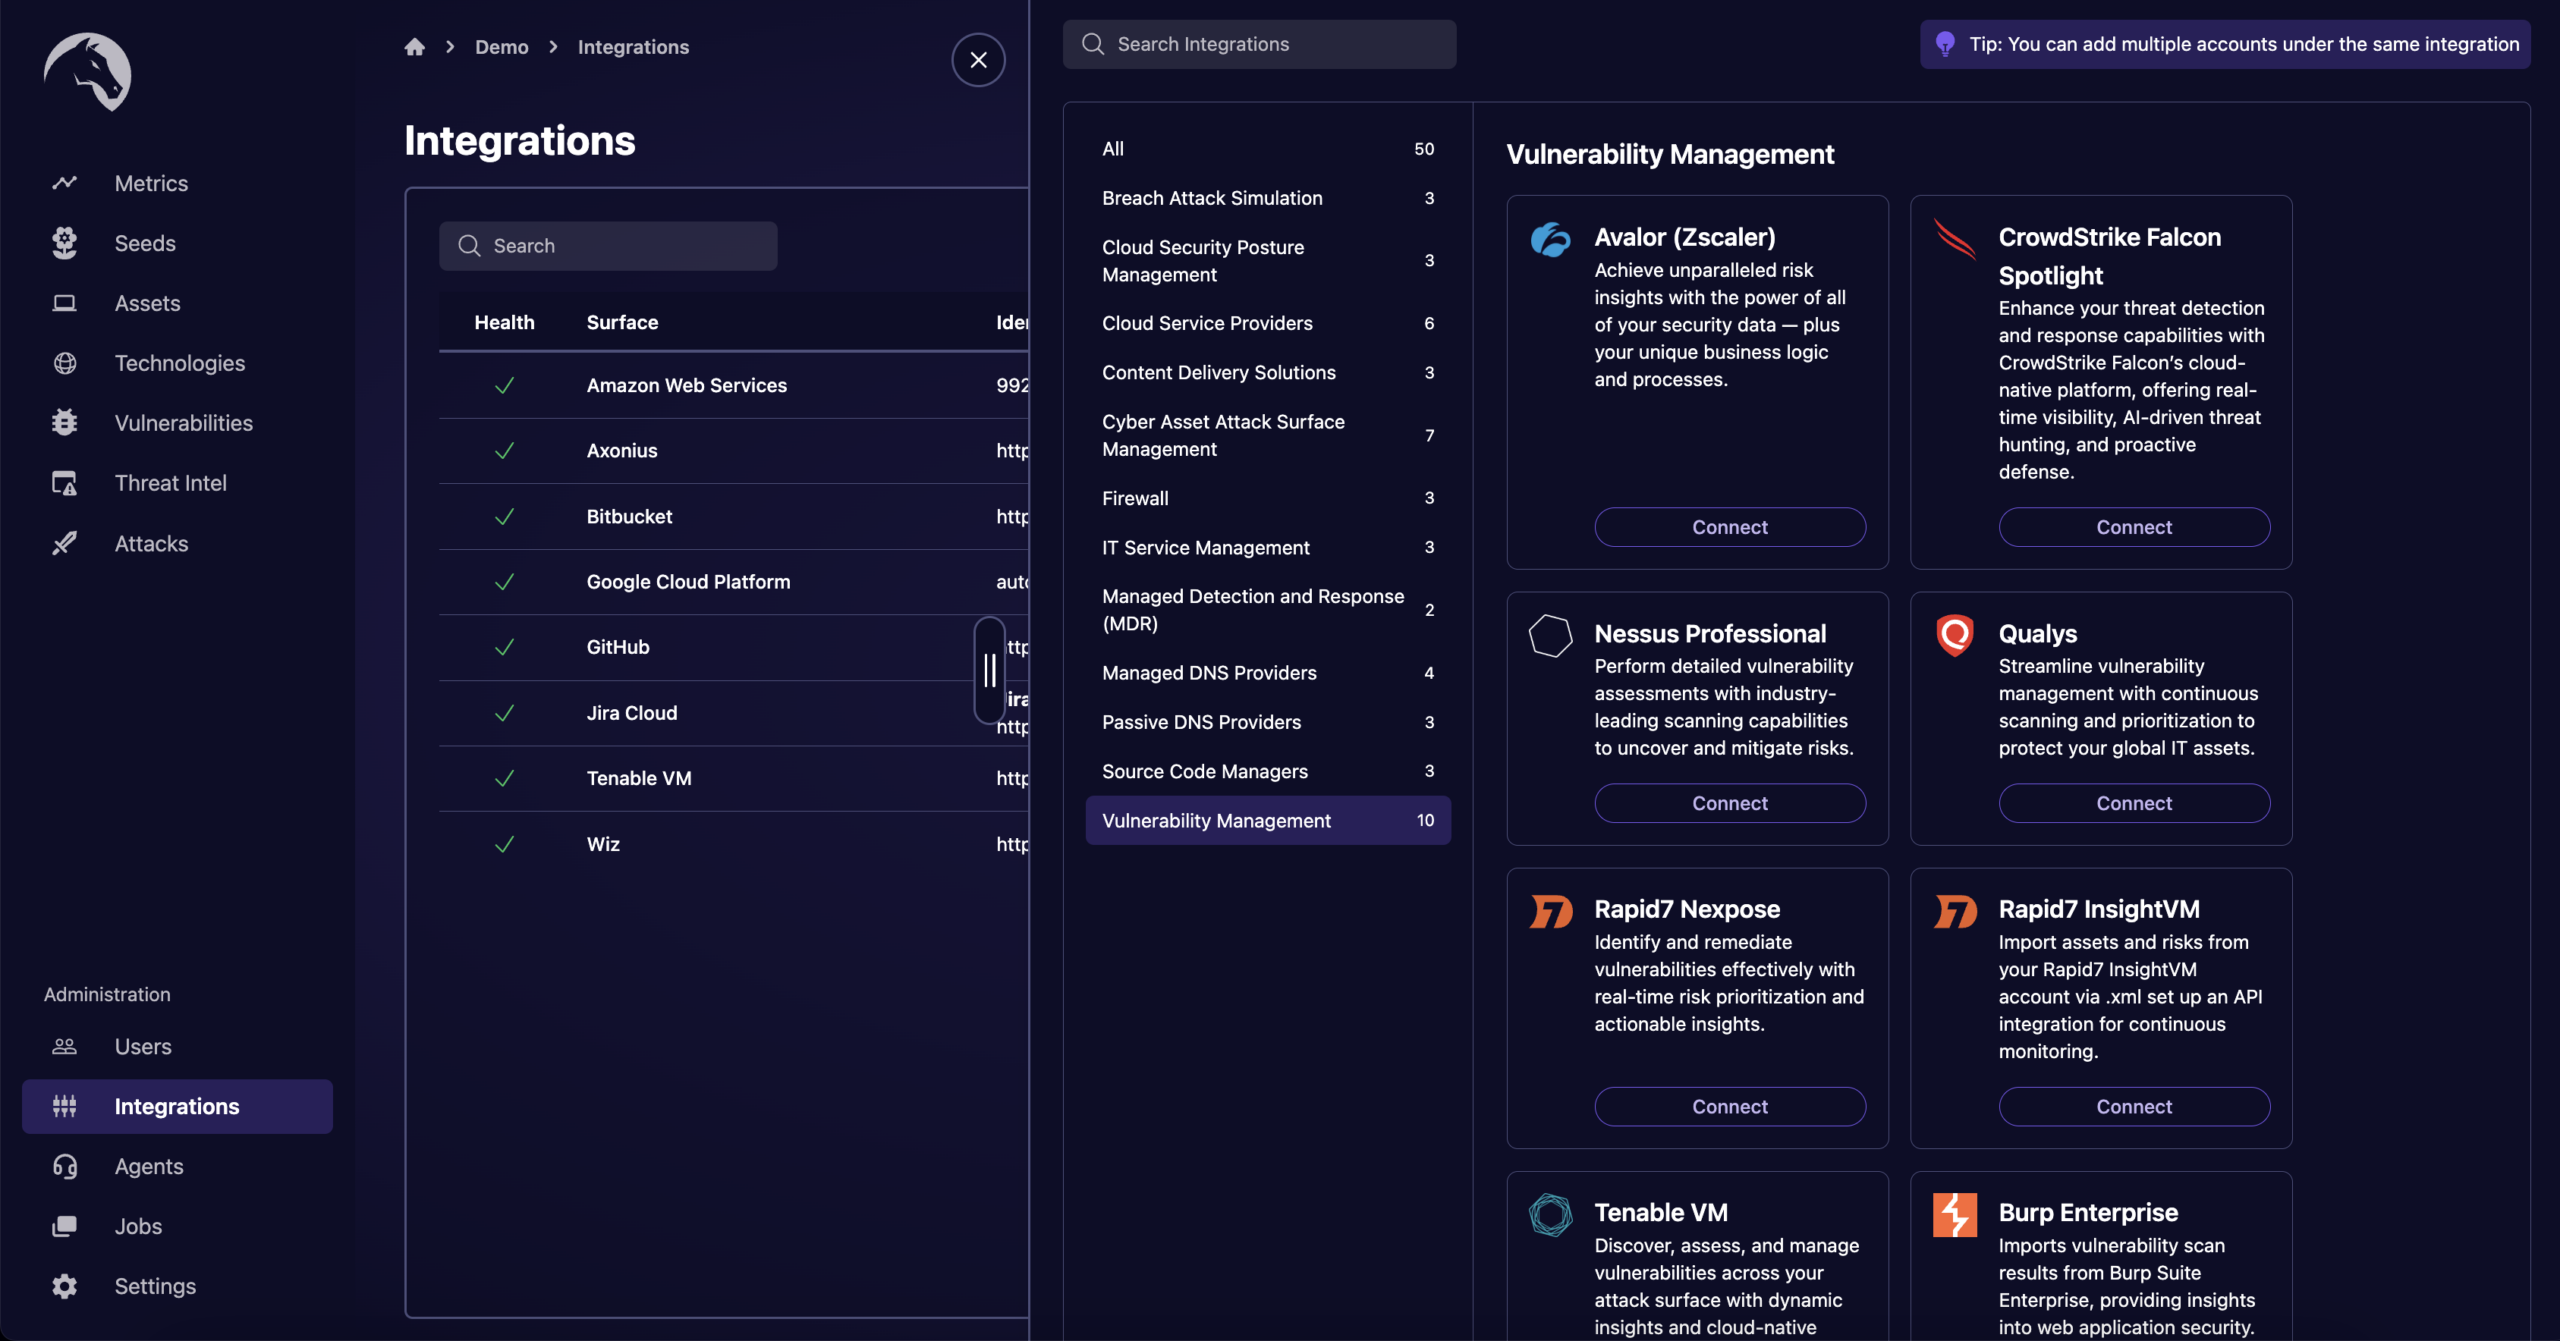The image size is (2560, 1341).
Task: Open the Attacks rocket icon
Action: pos(65,543)
